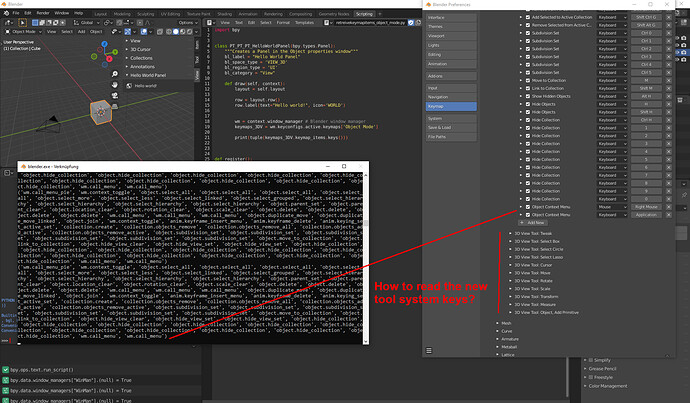Select the Tweak select tool icon in 3D viewport header
This screenshot has width=690, height=403.
pyautogui.click(x=22, y=22)
